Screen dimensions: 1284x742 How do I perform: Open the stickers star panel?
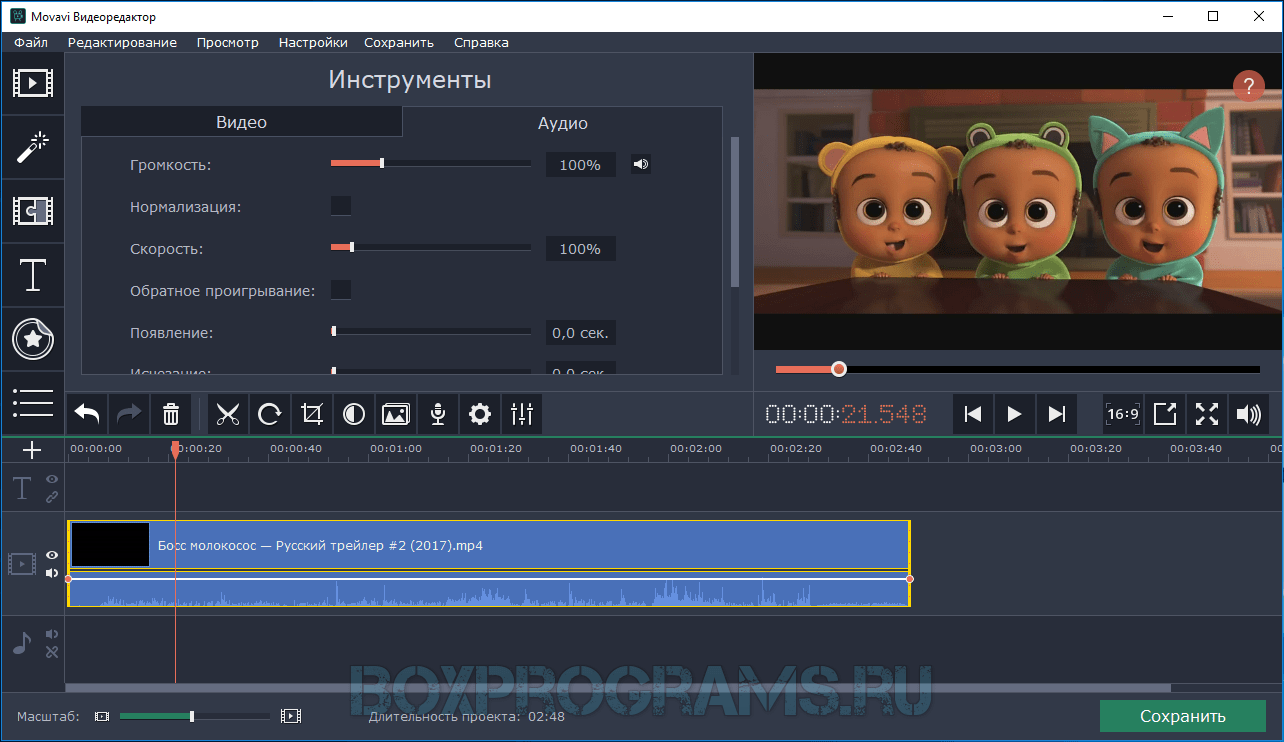(33, 340)
